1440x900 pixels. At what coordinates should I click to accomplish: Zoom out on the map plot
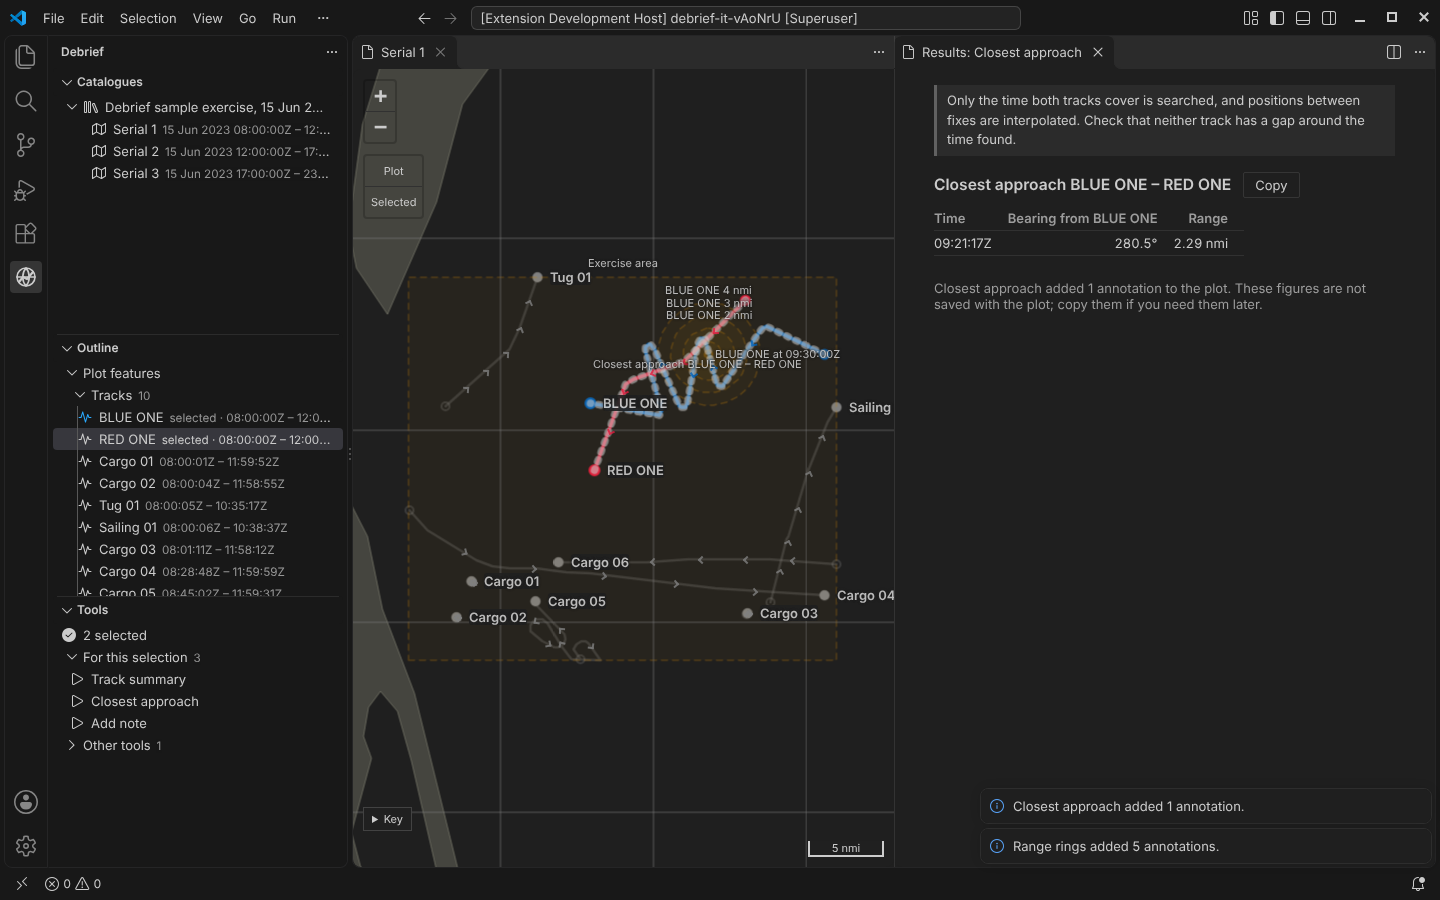[x=380, y=127]
